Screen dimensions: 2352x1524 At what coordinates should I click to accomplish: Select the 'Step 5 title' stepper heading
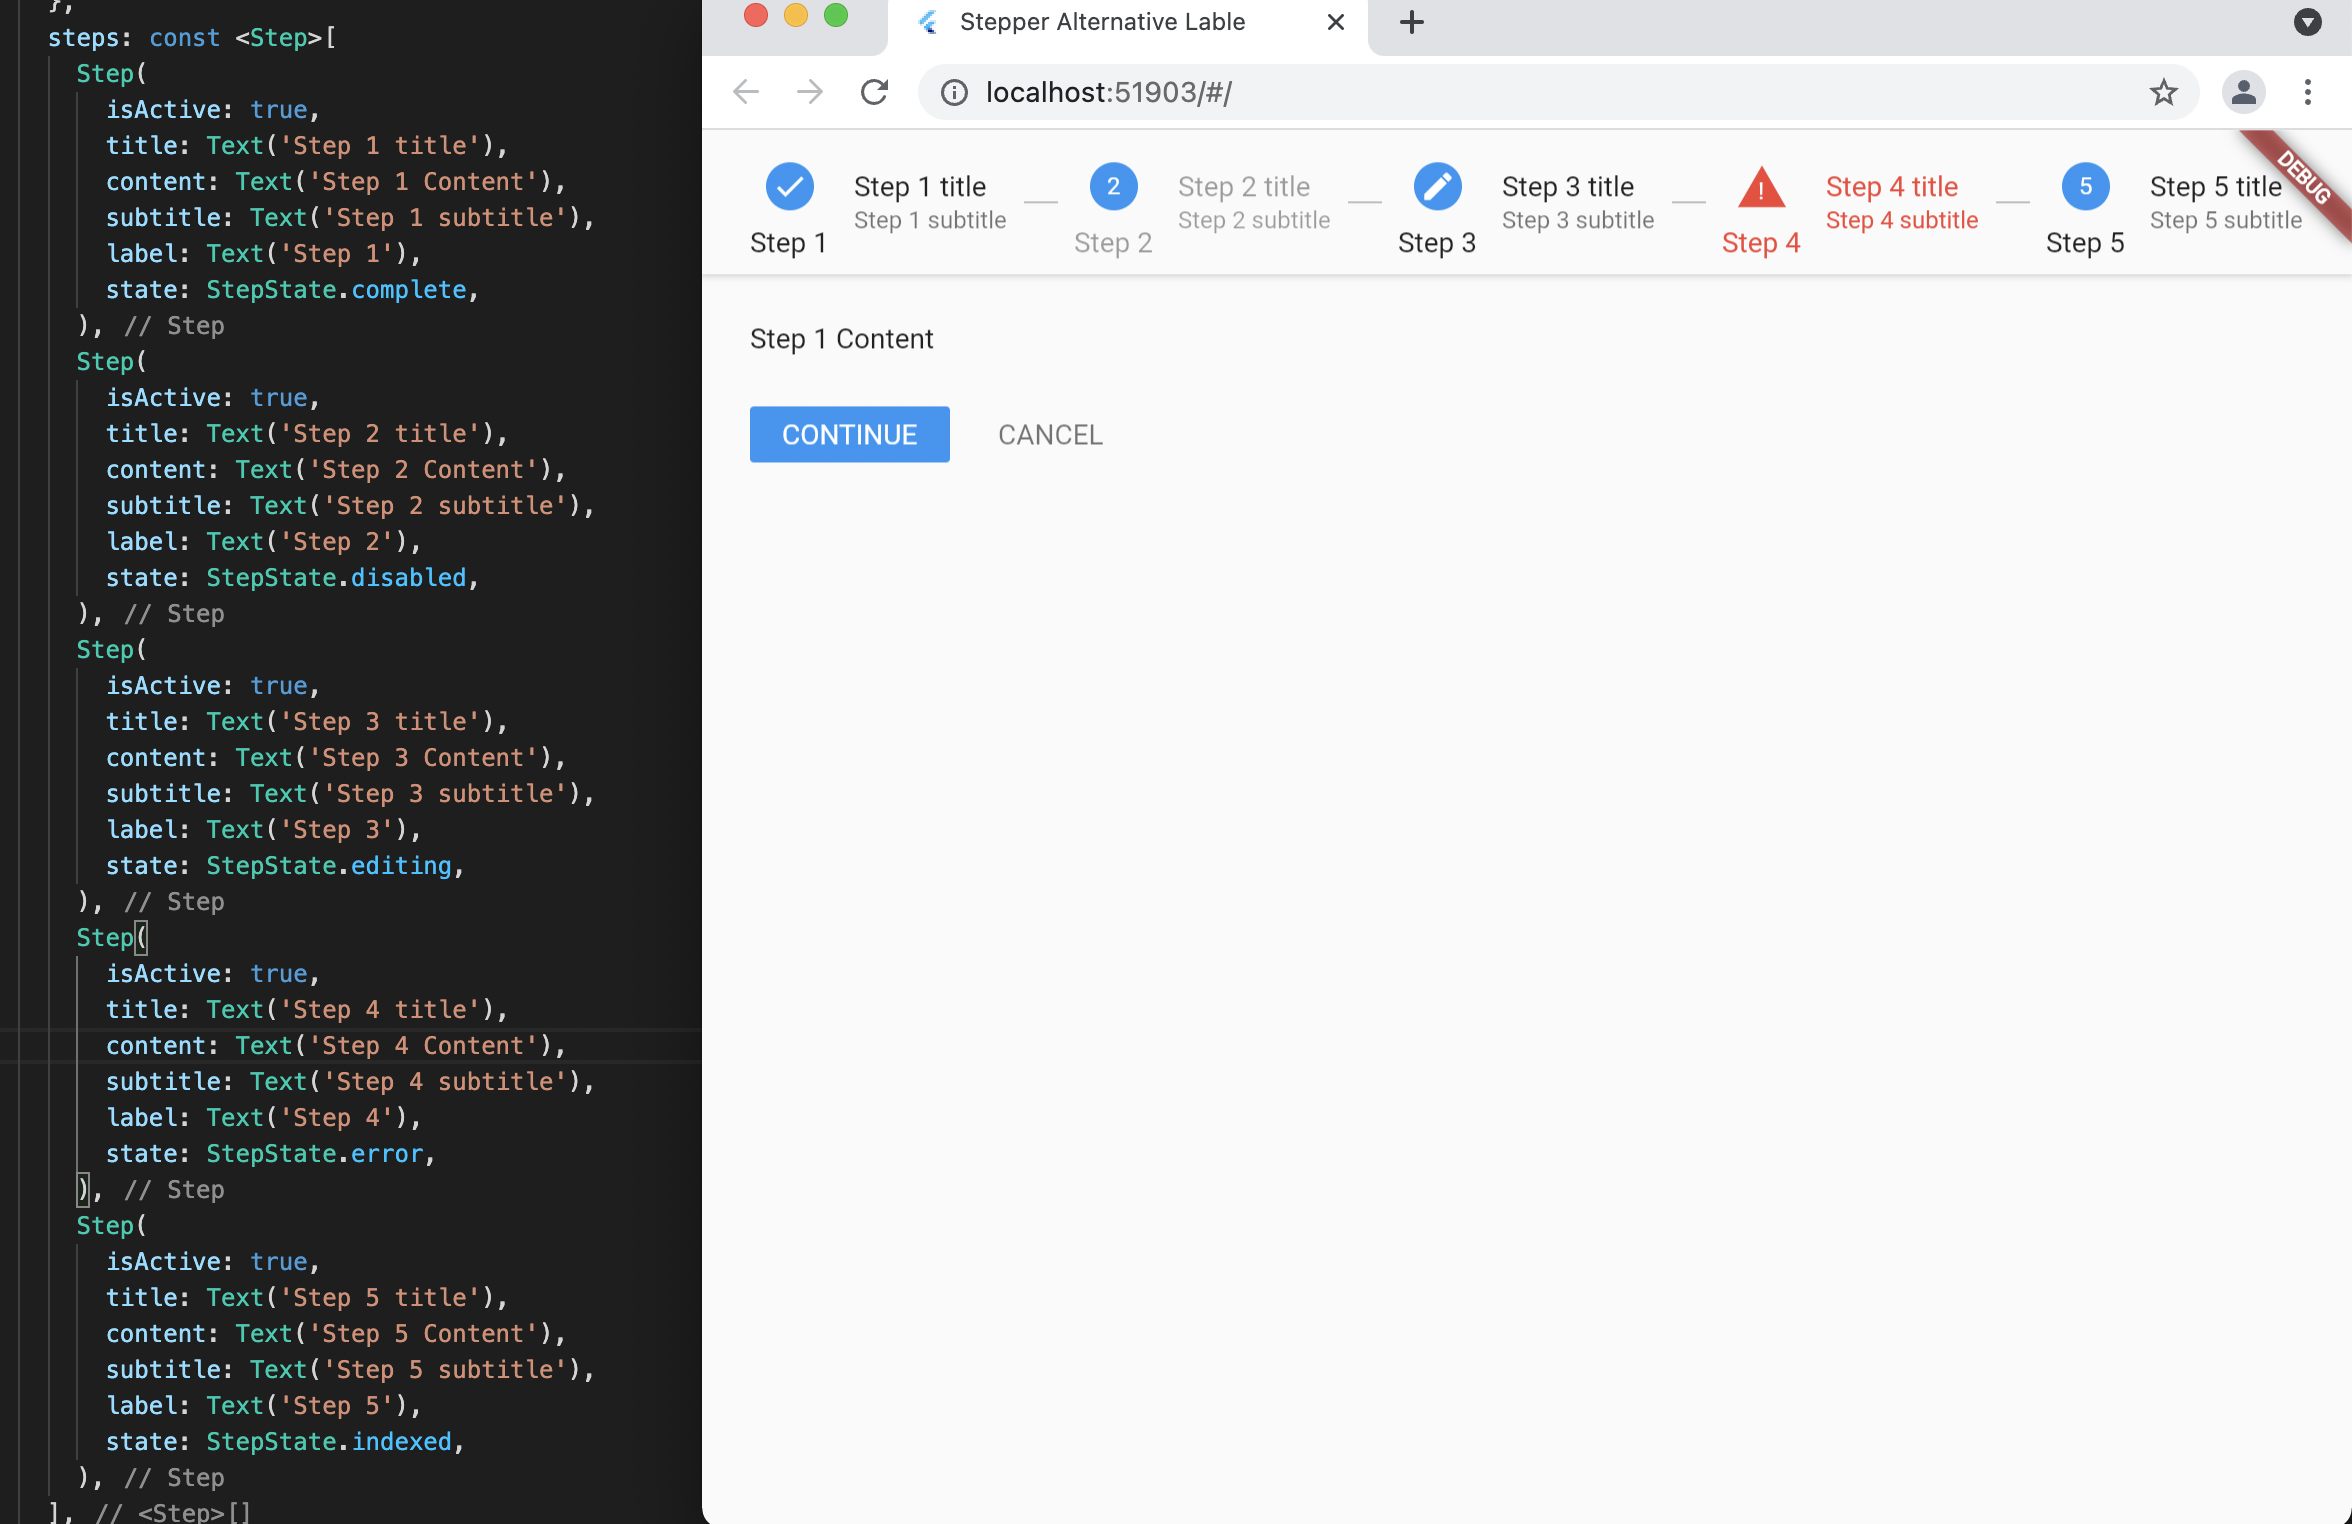(x=2215, y=187)
